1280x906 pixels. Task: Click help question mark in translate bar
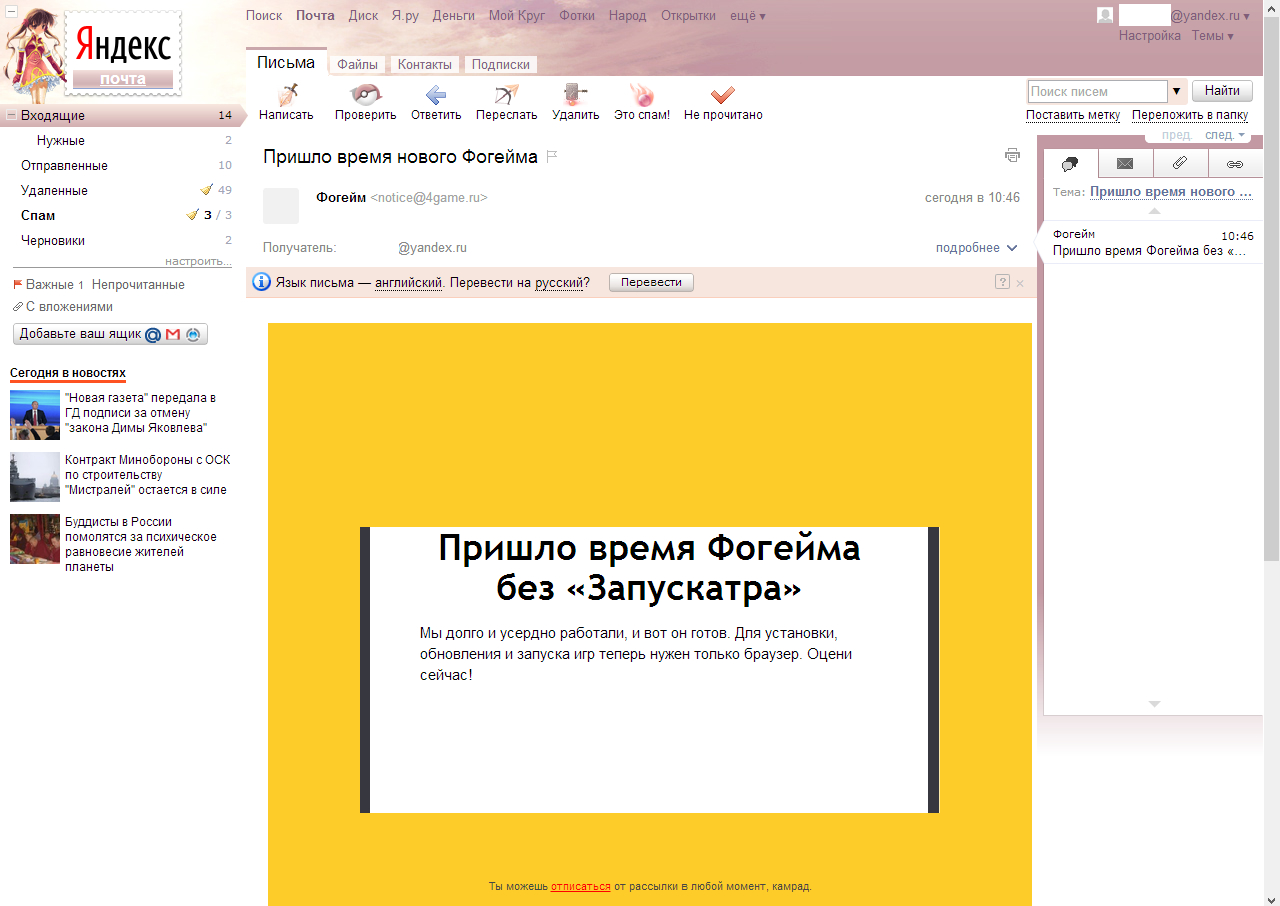(1002, 282)
